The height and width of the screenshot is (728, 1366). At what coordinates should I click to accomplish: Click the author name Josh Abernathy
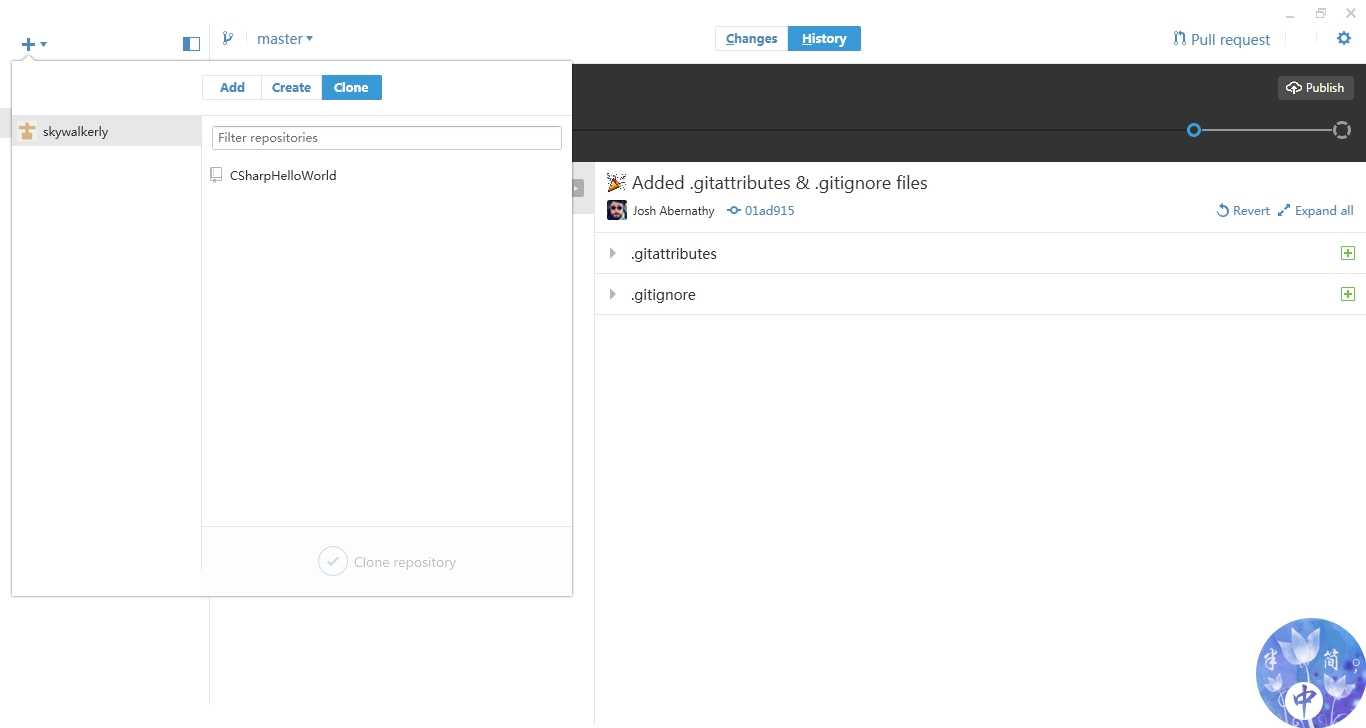click(673, 211)
